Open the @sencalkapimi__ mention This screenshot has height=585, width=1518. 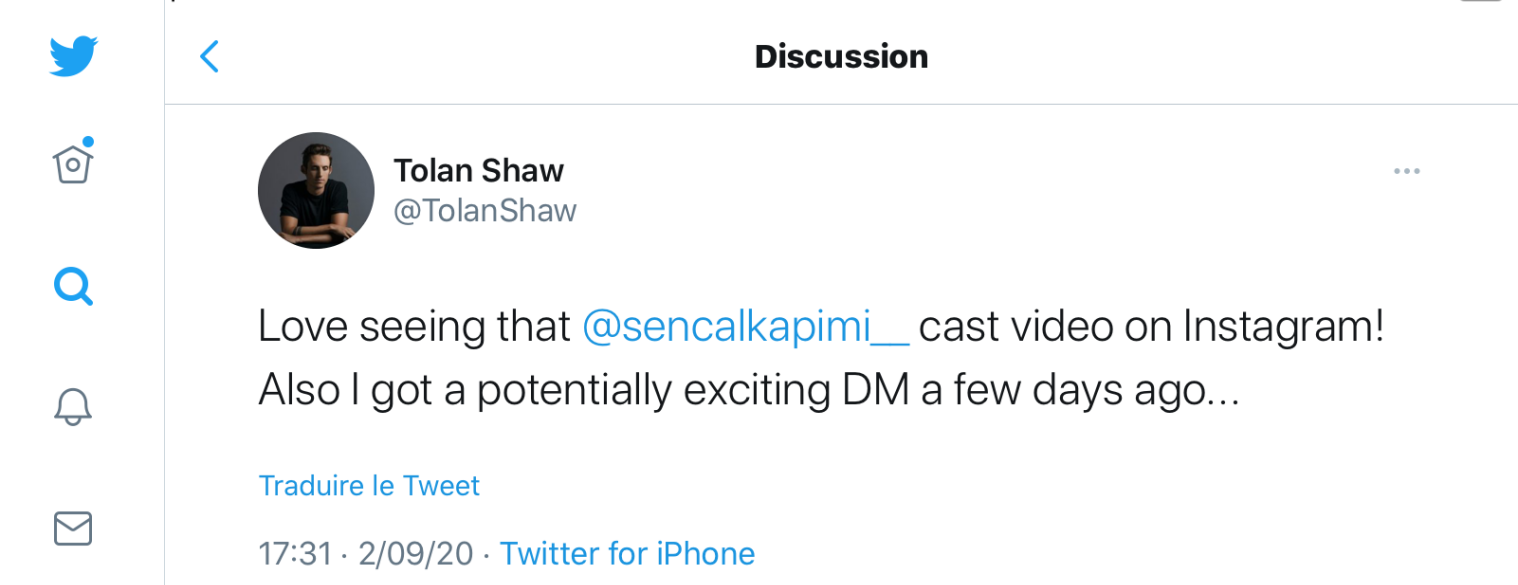[745, 327]
